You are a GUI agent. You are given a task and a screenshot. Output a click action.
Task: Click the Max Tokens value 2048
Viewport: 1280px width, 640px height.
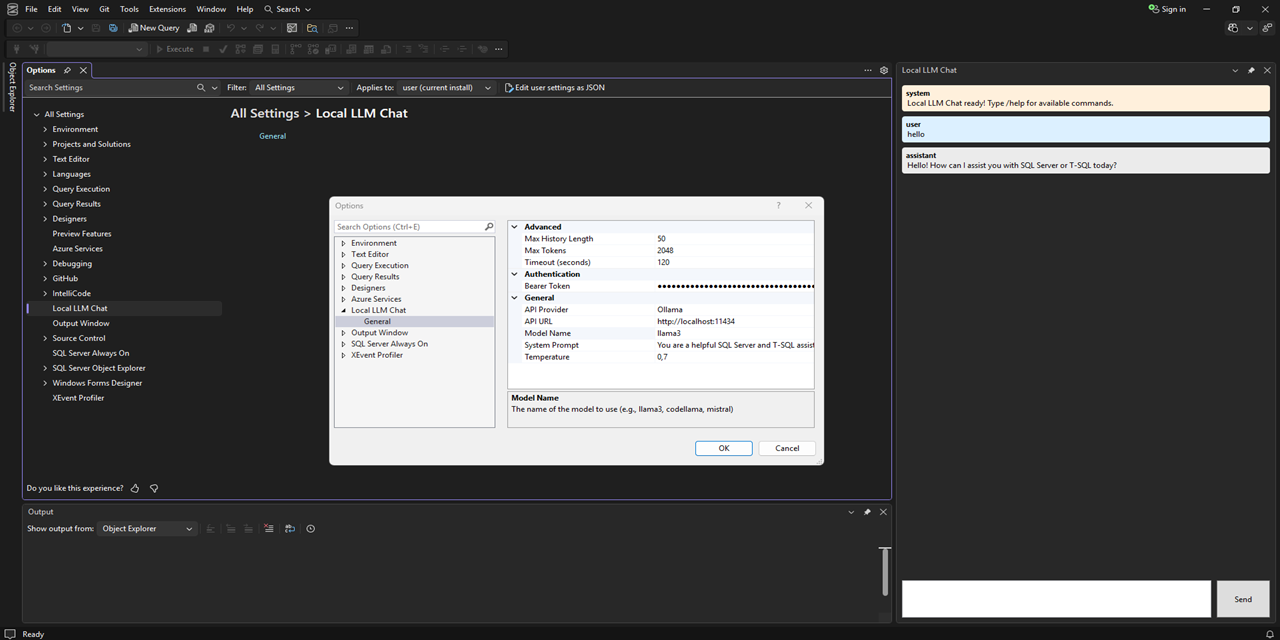666,250
